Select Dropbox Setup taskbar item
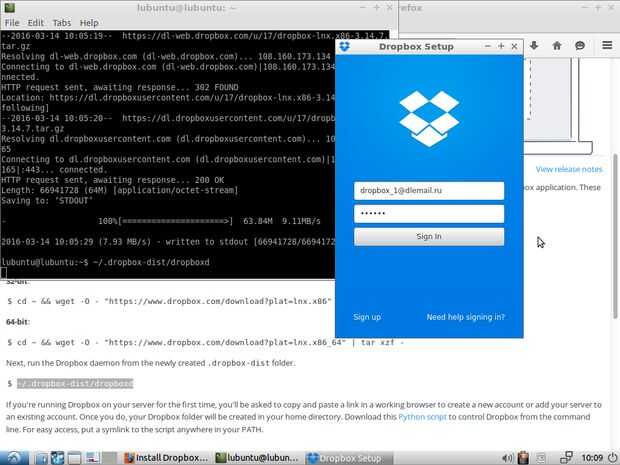 coord(349,458)
